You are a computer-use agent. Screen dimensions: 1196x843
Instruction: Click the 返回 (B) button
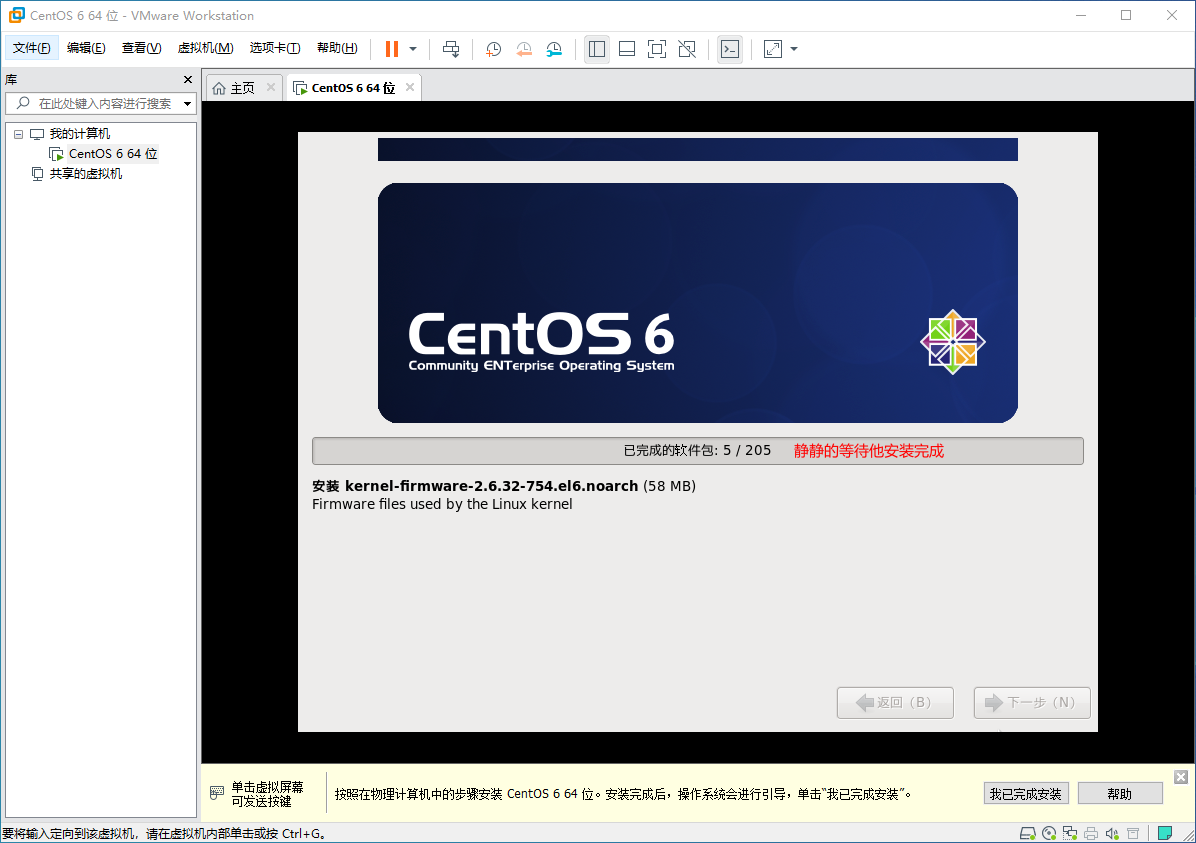(895, 703)
